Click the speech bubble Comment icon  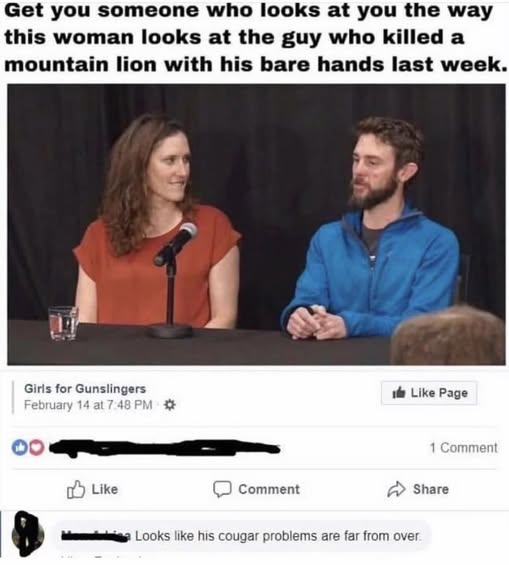coord(222,489)
